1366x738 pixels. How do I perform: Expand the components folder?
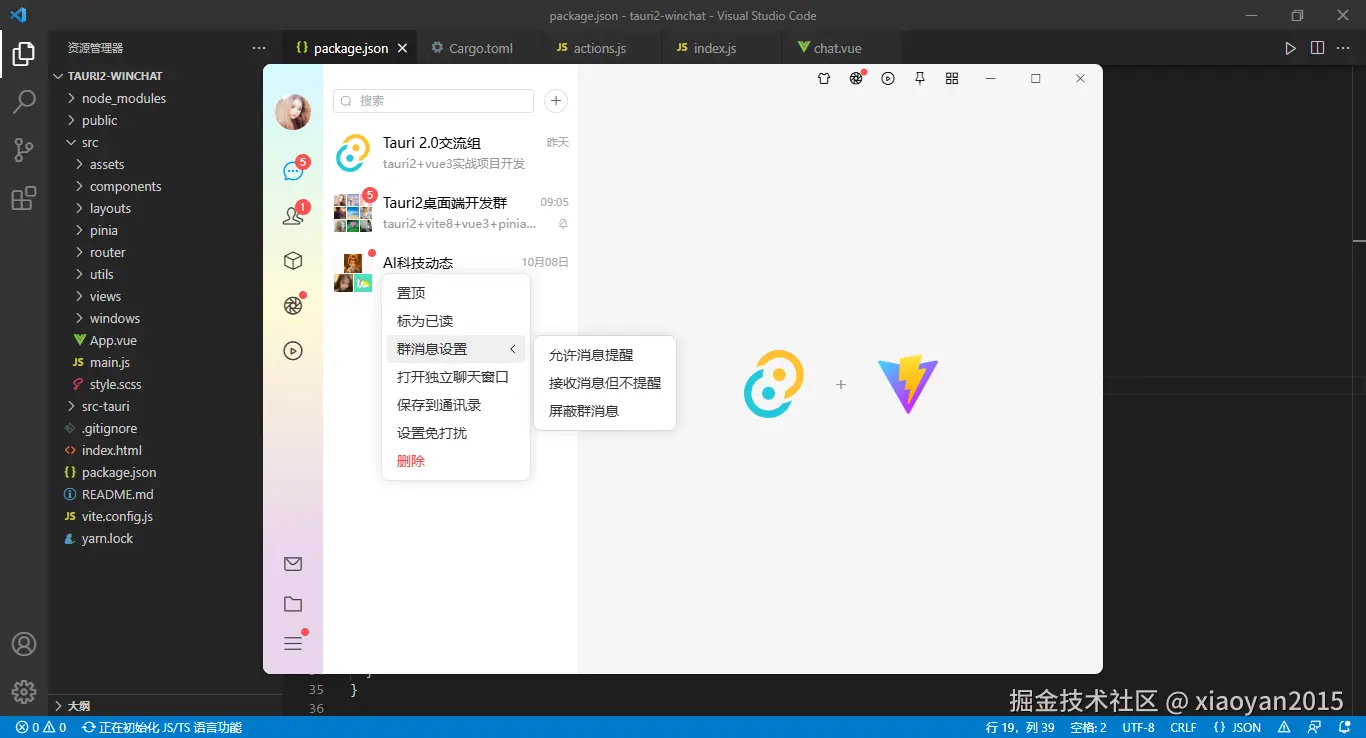(125, 186)
